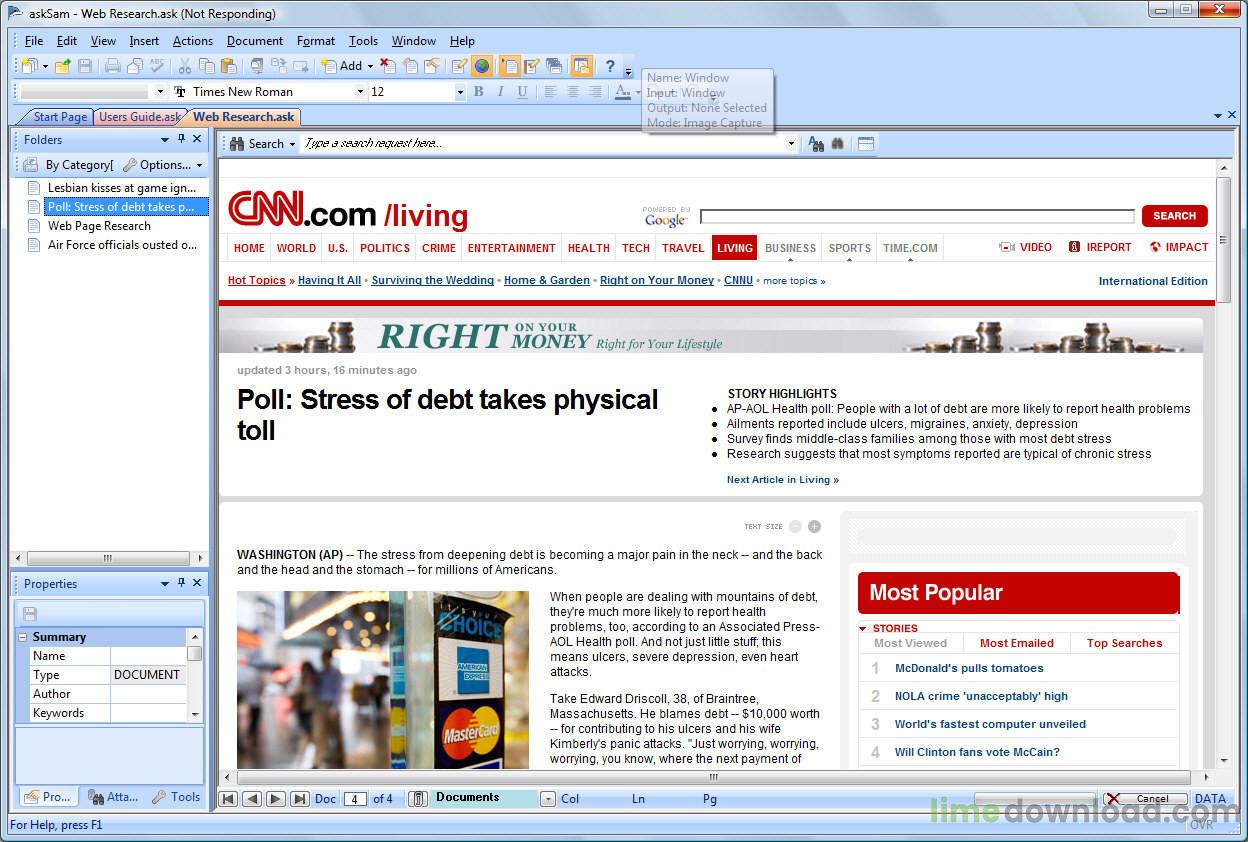Toggle Bold formatting button
This screenshot has width=1248, height=842.
click(478, 92)
